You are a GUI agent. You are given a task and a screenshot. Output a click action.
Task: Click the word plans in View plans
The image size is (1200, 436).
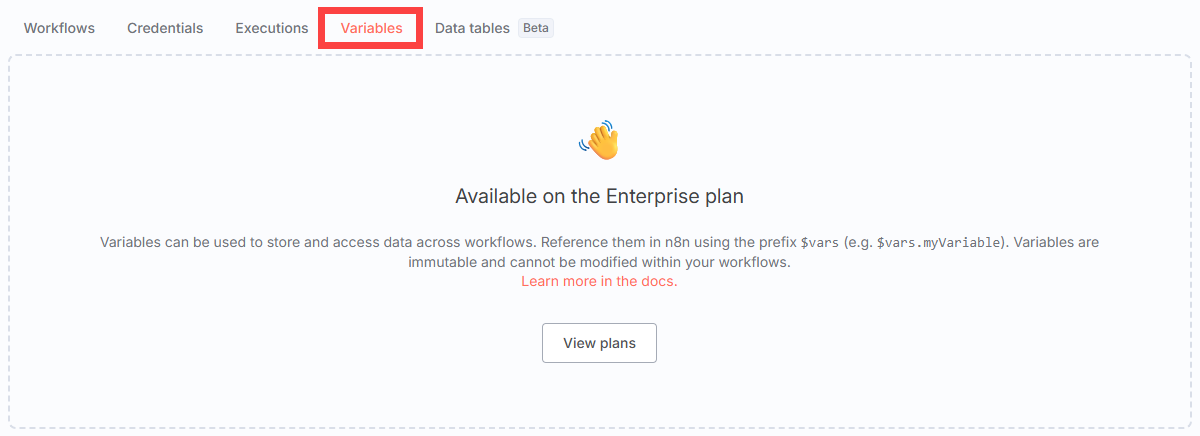[x=618, y=343]
